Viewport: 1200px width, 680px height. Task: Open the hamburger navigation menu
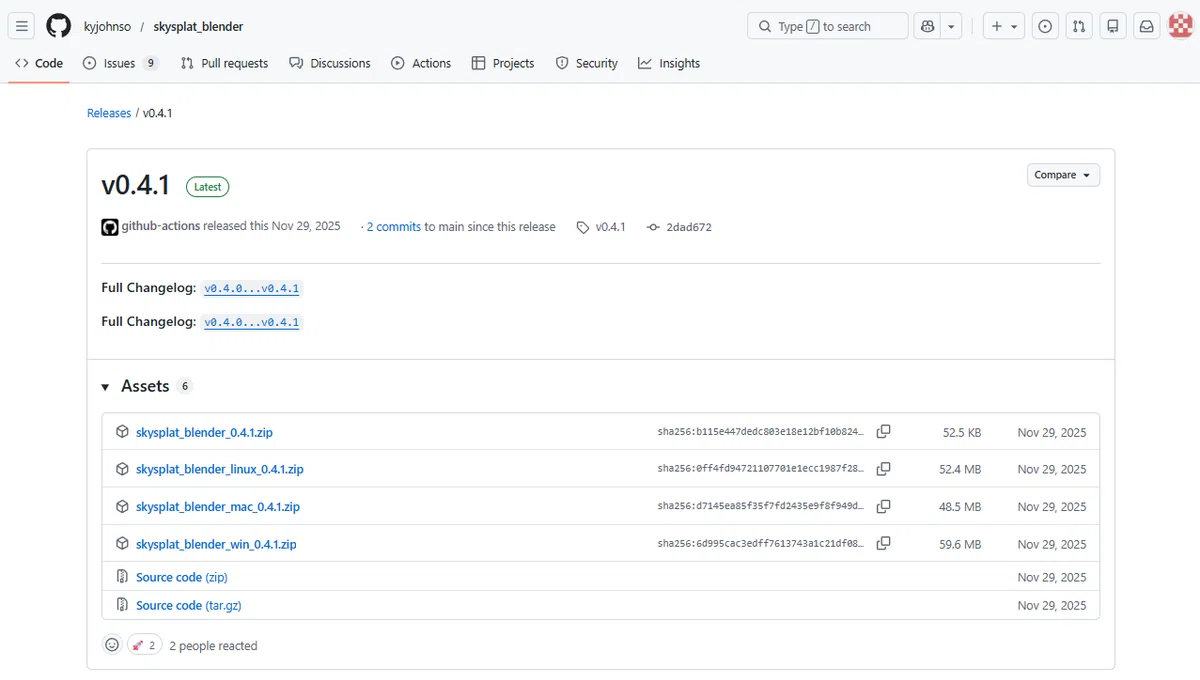point(23,26)
